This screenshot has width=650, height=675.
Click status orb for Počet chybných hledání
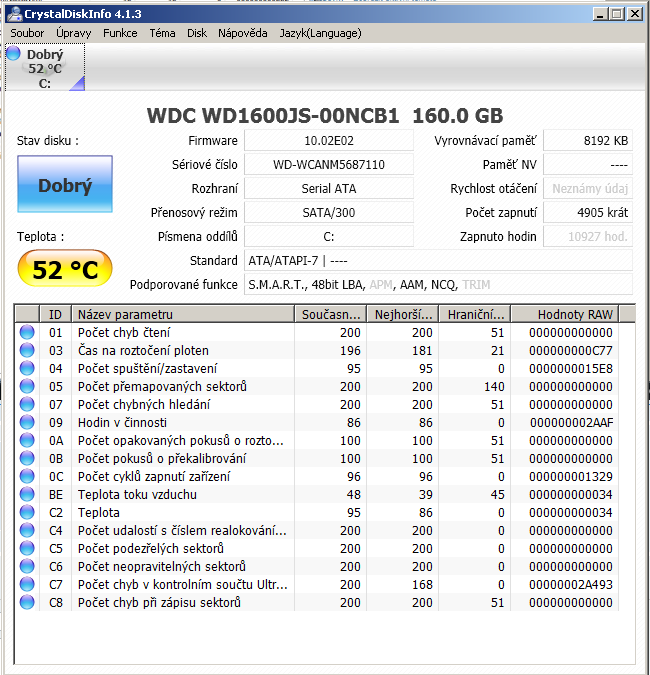point(27,405)
